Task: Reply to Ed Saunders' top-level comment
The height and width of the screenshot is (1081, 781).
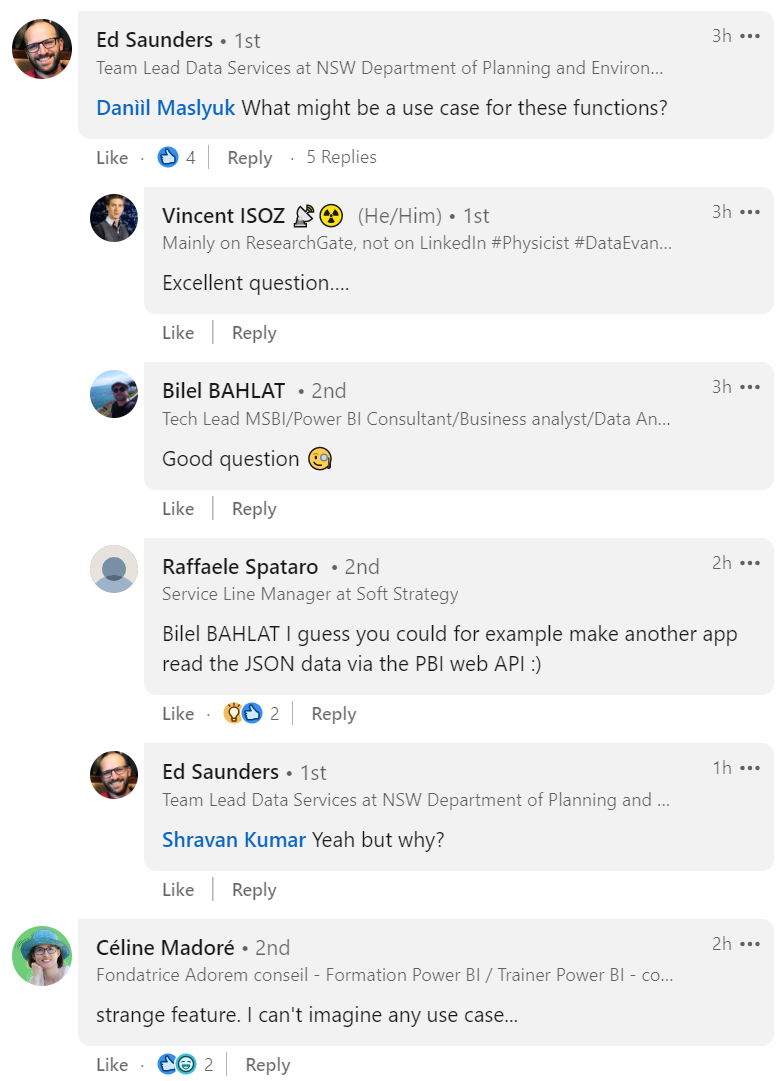Action: (249, 158)
